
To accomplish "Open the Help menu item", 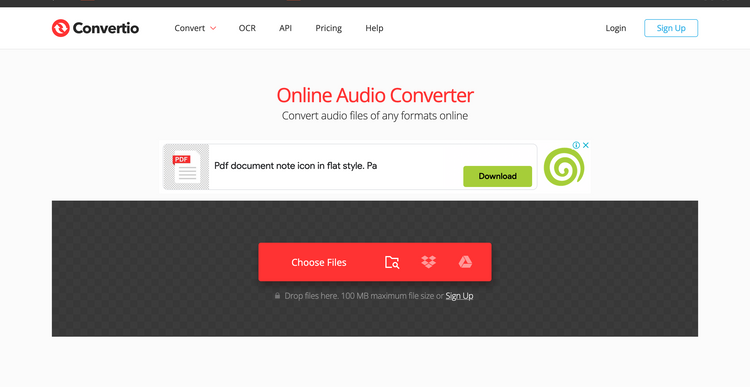I will tap(375, 28).
